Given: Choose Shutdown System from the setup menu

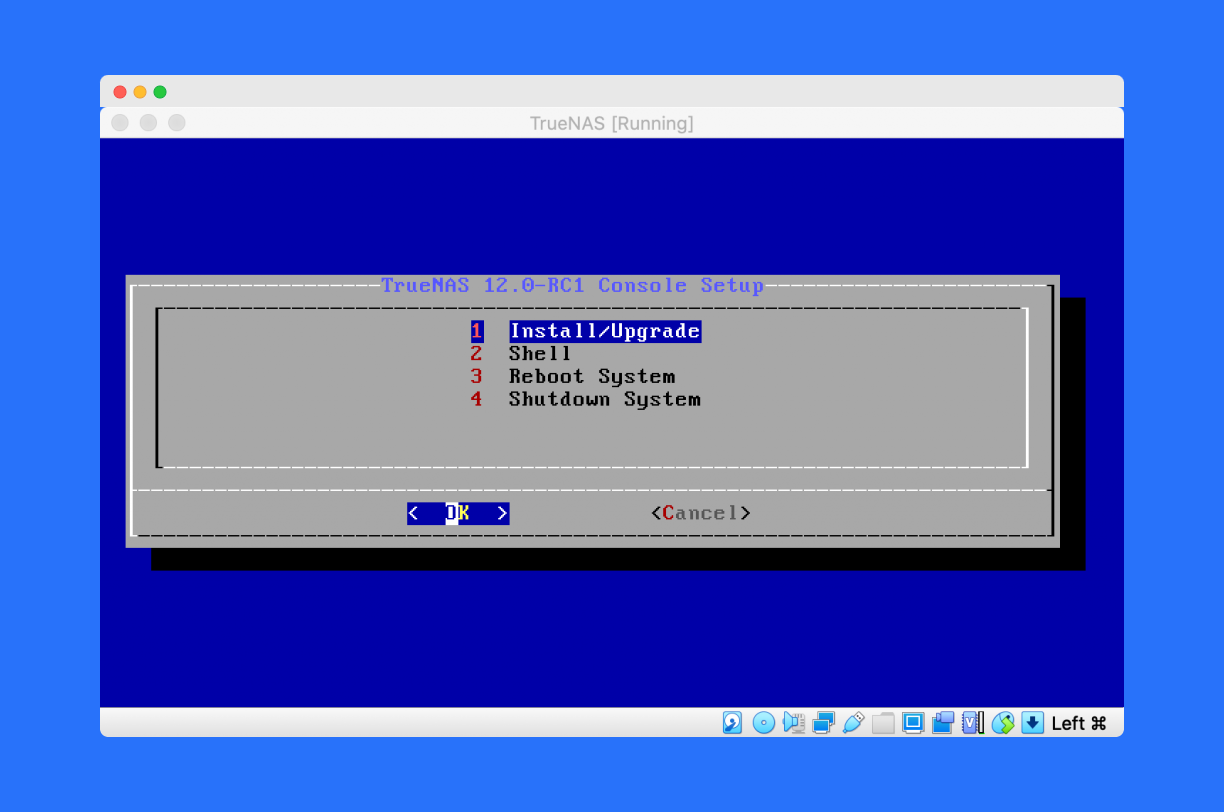Looking at the screenshot, I should tap(604, 399).
